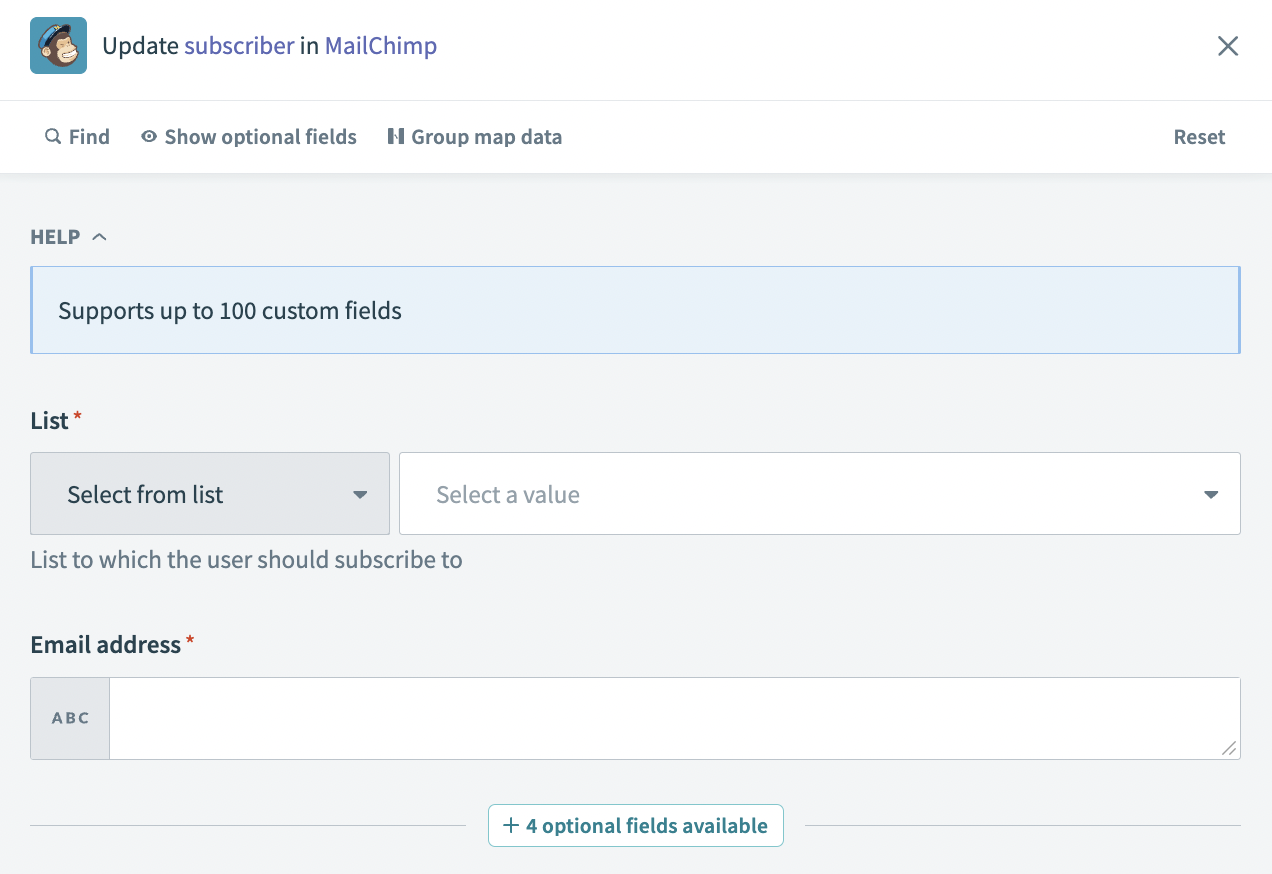
Task: Click the plus icon on optional fields button
Action: (511, 825)
